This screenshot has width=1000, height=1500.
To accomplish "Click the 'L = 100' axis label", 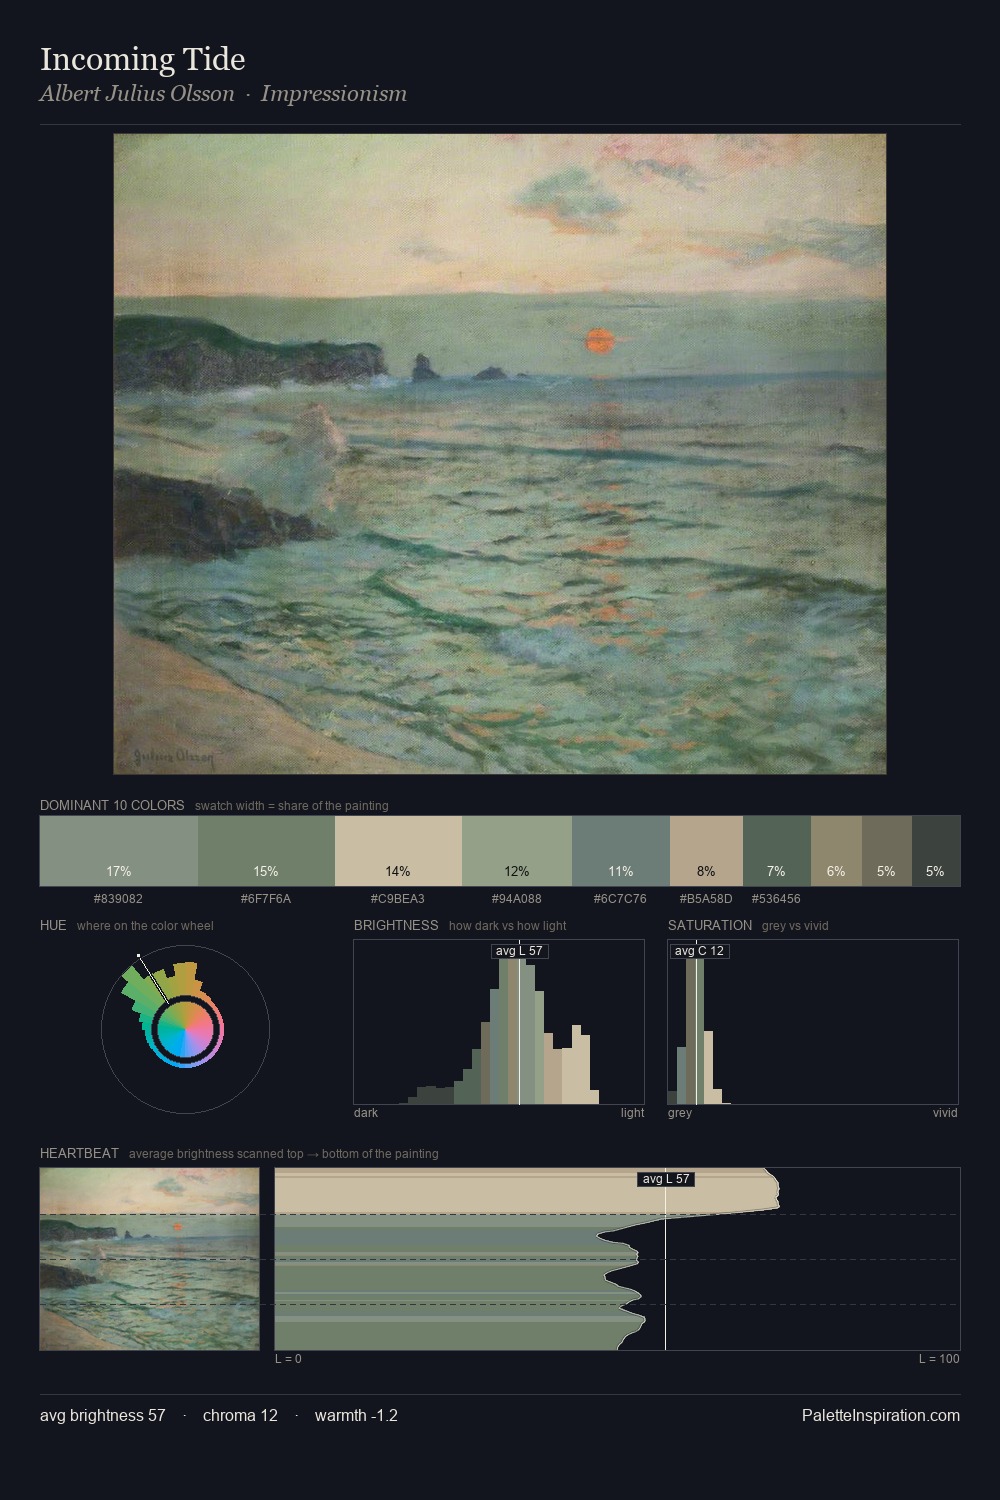I will [939, 1359].
